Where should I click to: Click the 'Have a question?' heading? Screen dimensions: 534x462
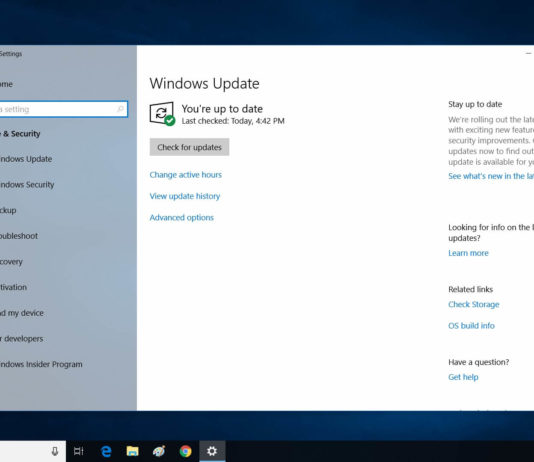tap(478, 362)
